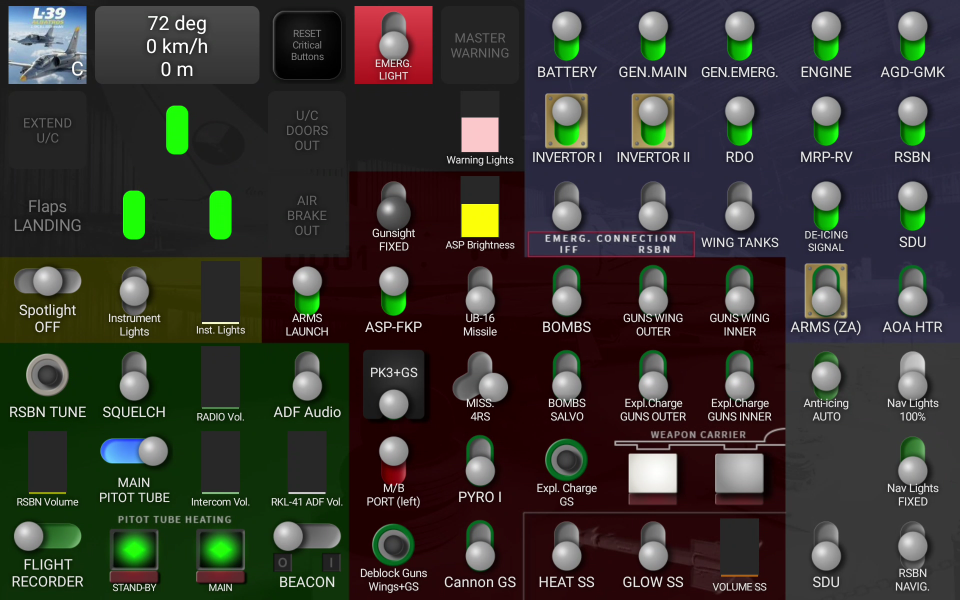
Task: Click the SQUELCH knob
Action: pyautogui.click(x=133, y=378)
